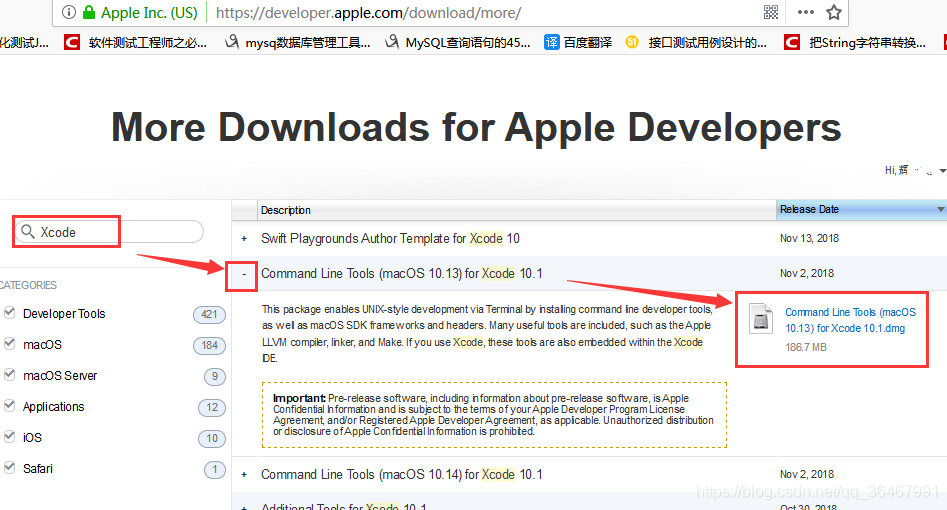The width and height of the screenshot is (947, 510).
Task: Expand the Command Line Tools macOS 10.14 row
Action: pyautogui.click(x=244, y=474)
